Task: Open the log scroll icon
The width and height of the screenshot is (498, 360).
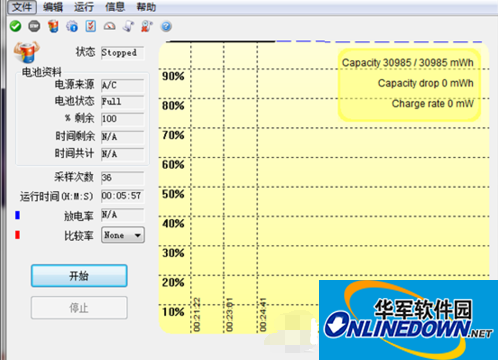Action: 128,26
